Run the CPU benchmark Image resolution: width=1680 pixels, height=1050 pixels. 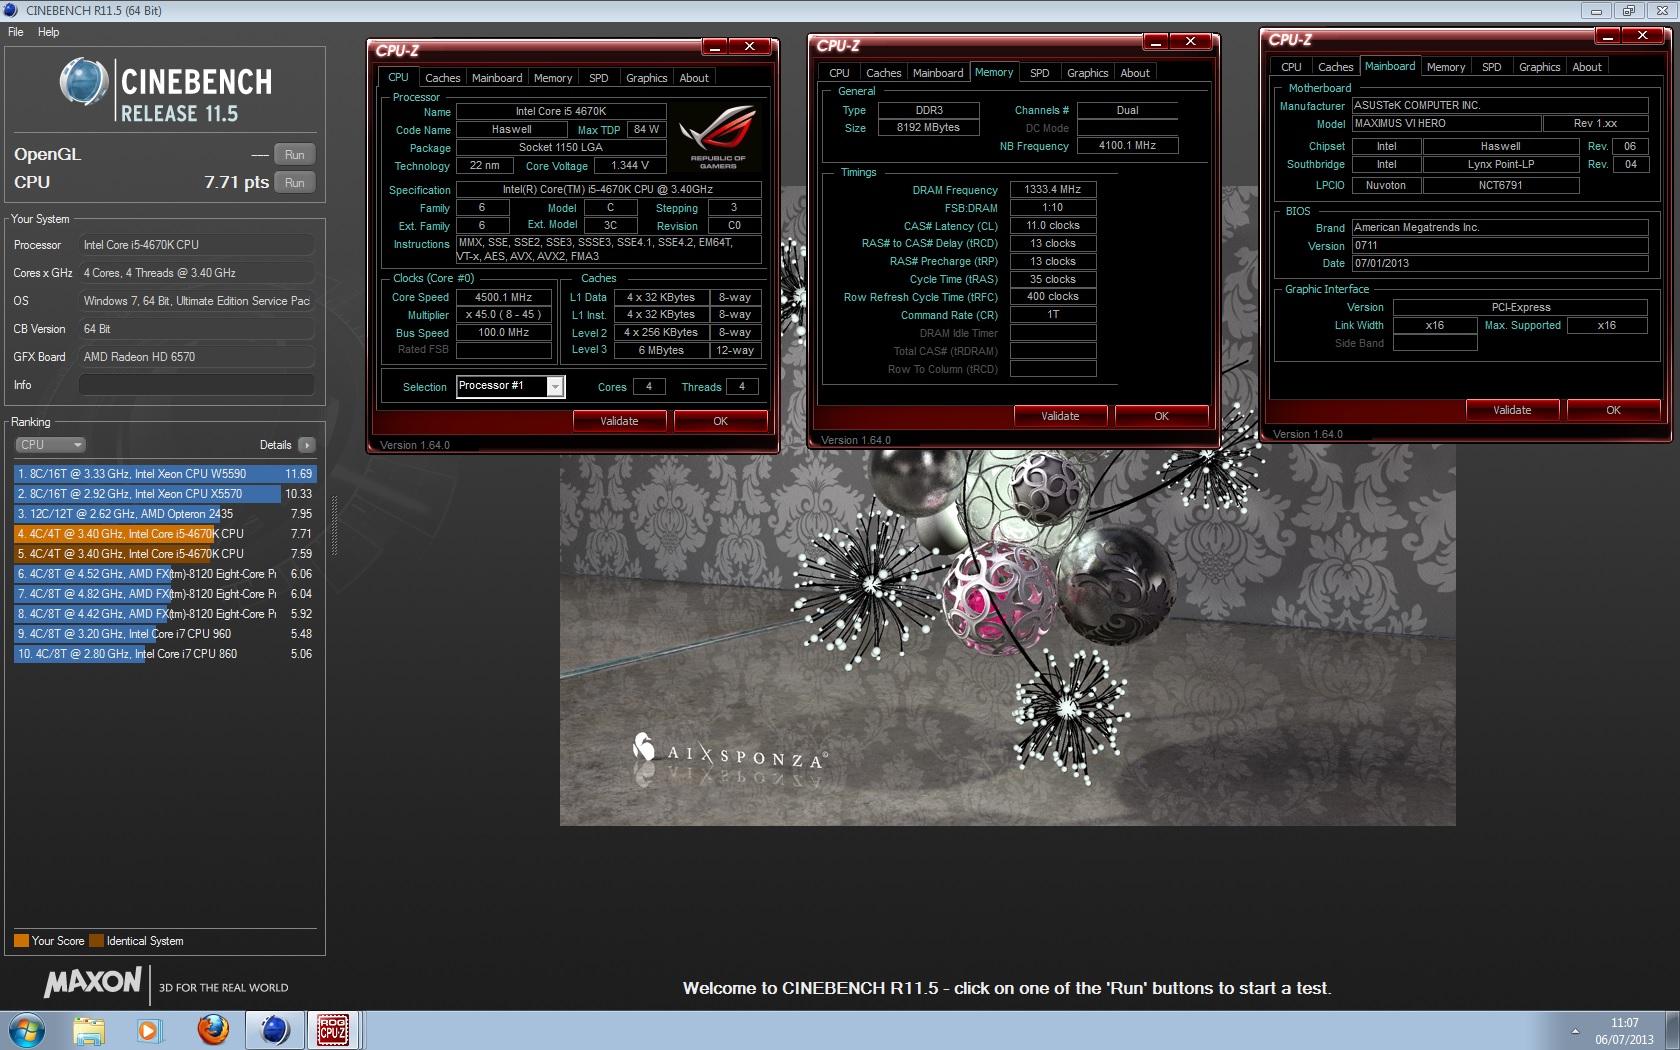[x=294, y=183]
